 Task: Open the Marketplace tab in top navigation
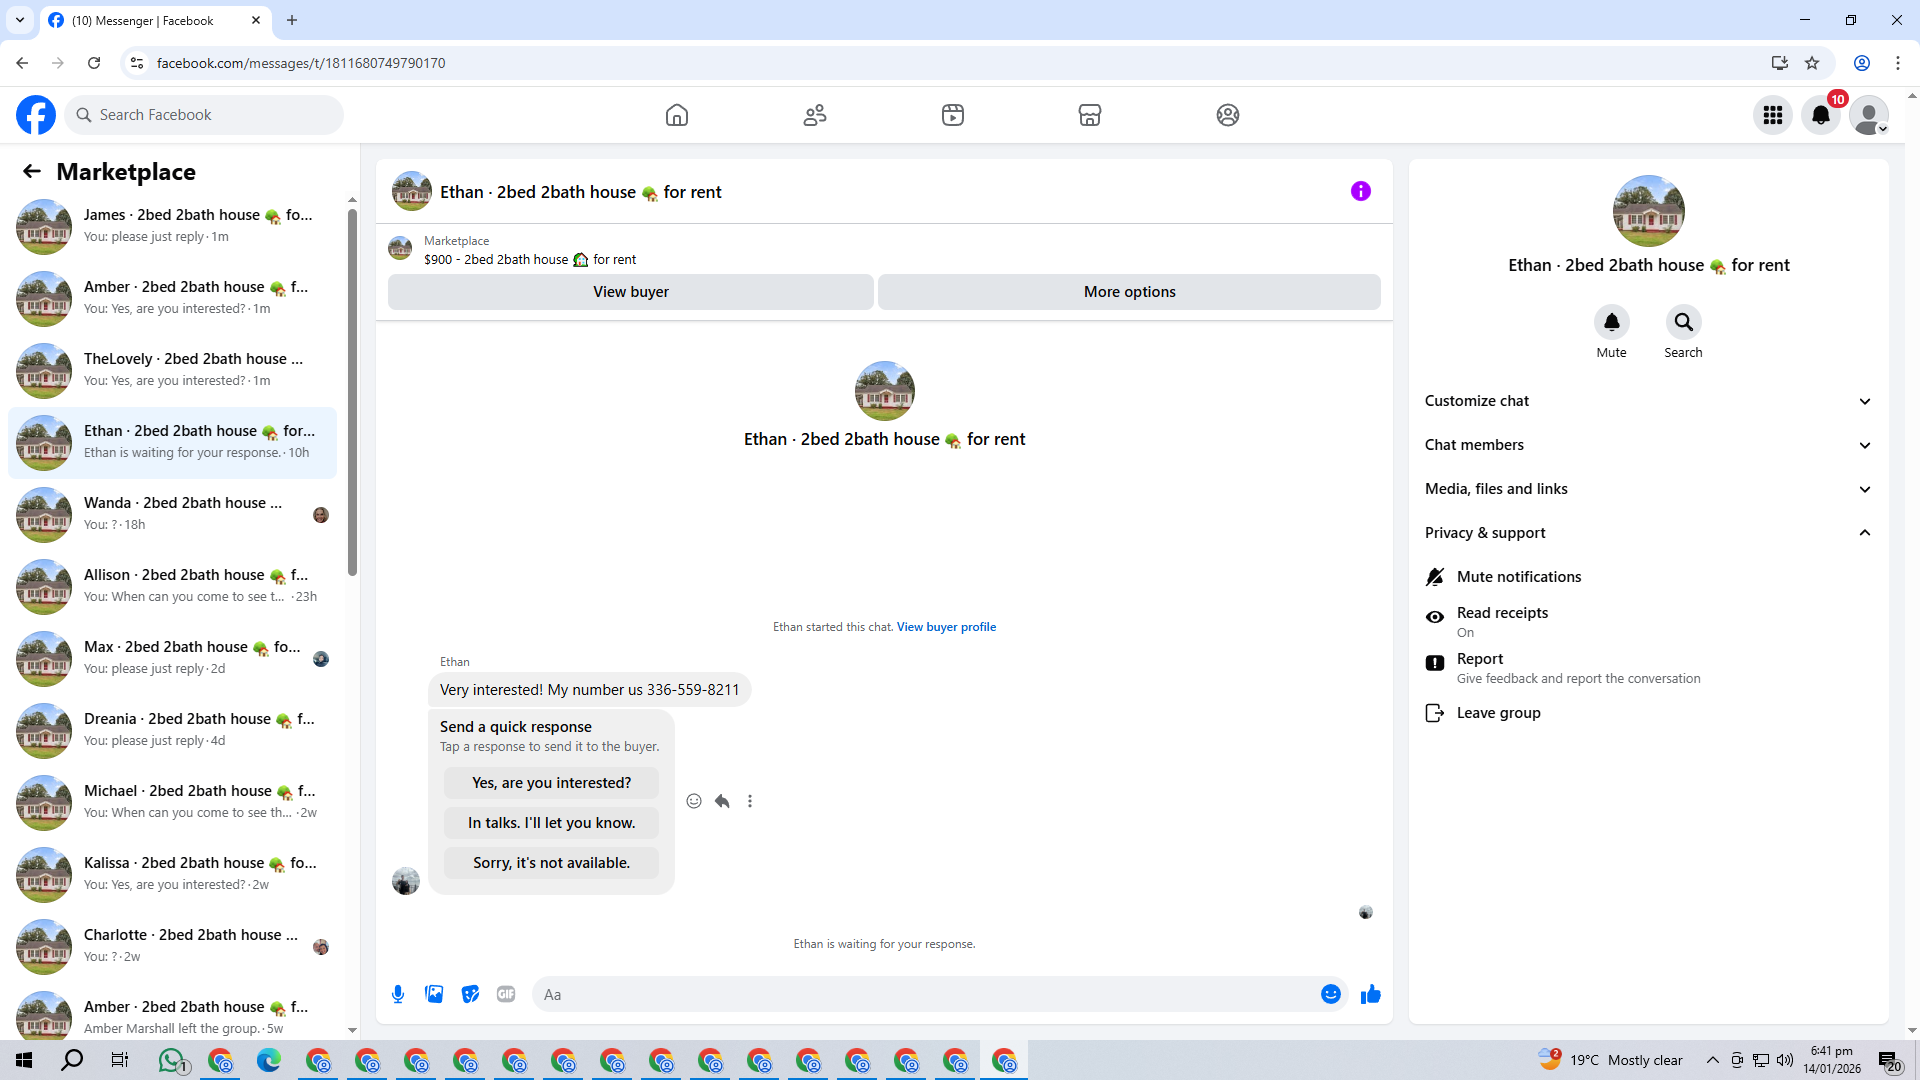(x=1090, y=115)
